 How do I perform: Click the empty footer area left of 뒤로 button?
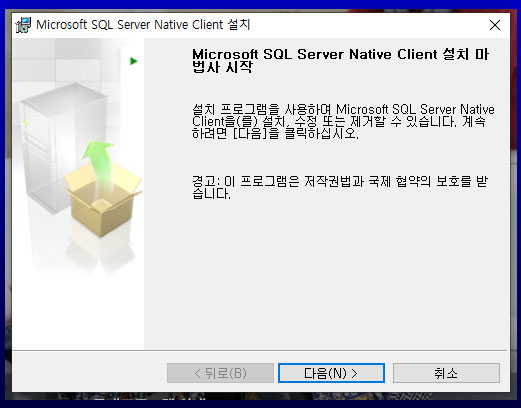pos(89,373)
